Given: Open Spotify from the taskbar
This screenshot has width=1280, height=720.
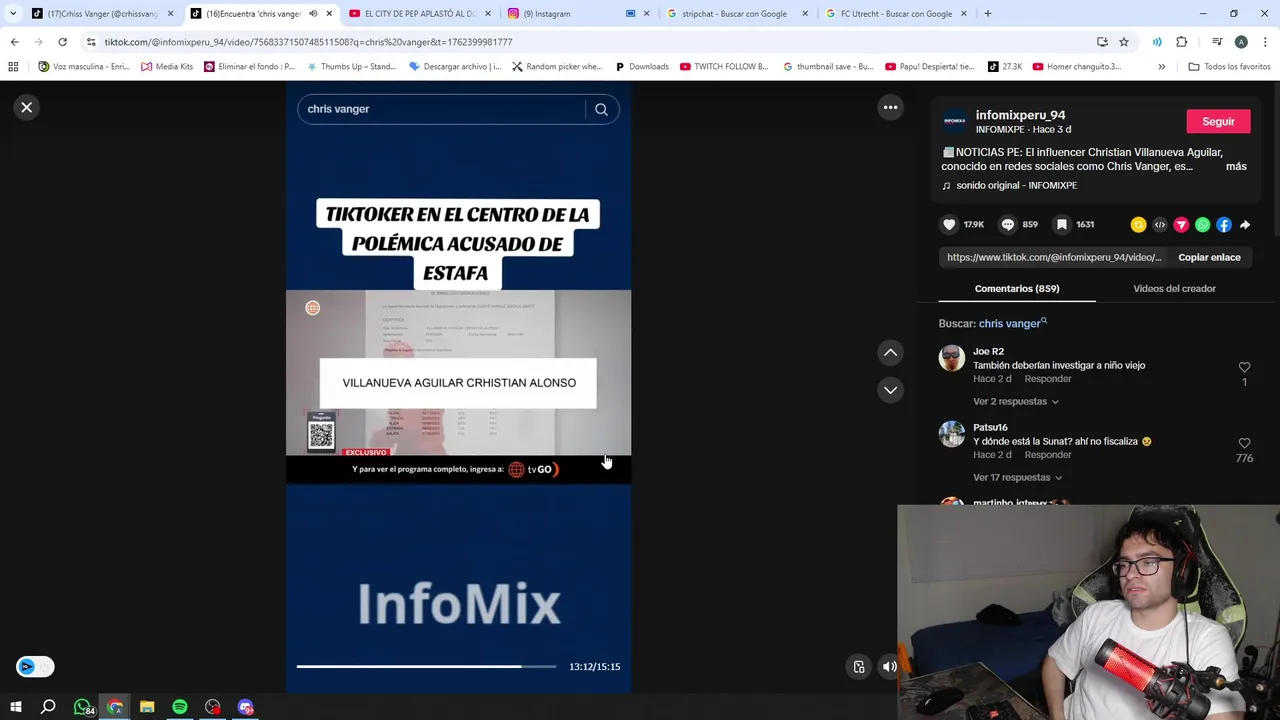Looking at the screenshot, I should tap(180, 707).
